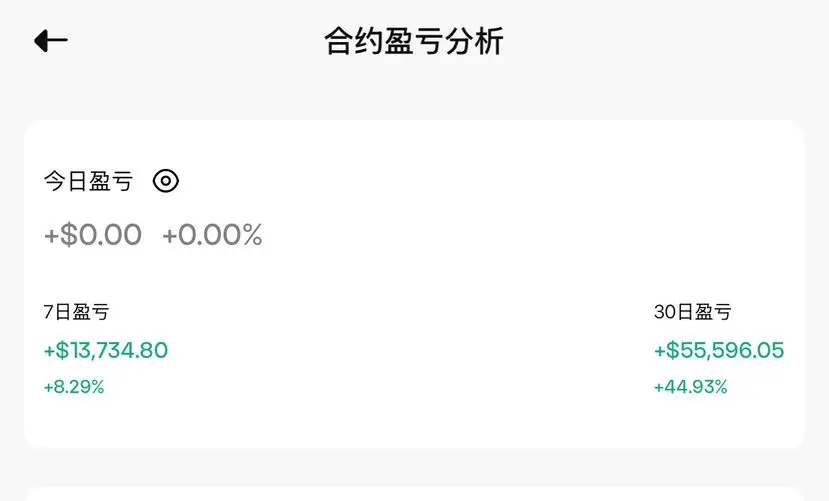Click the white card's bottom padding under +8.29%
This screenshot has height=501, width=829.
pos(74,425)
